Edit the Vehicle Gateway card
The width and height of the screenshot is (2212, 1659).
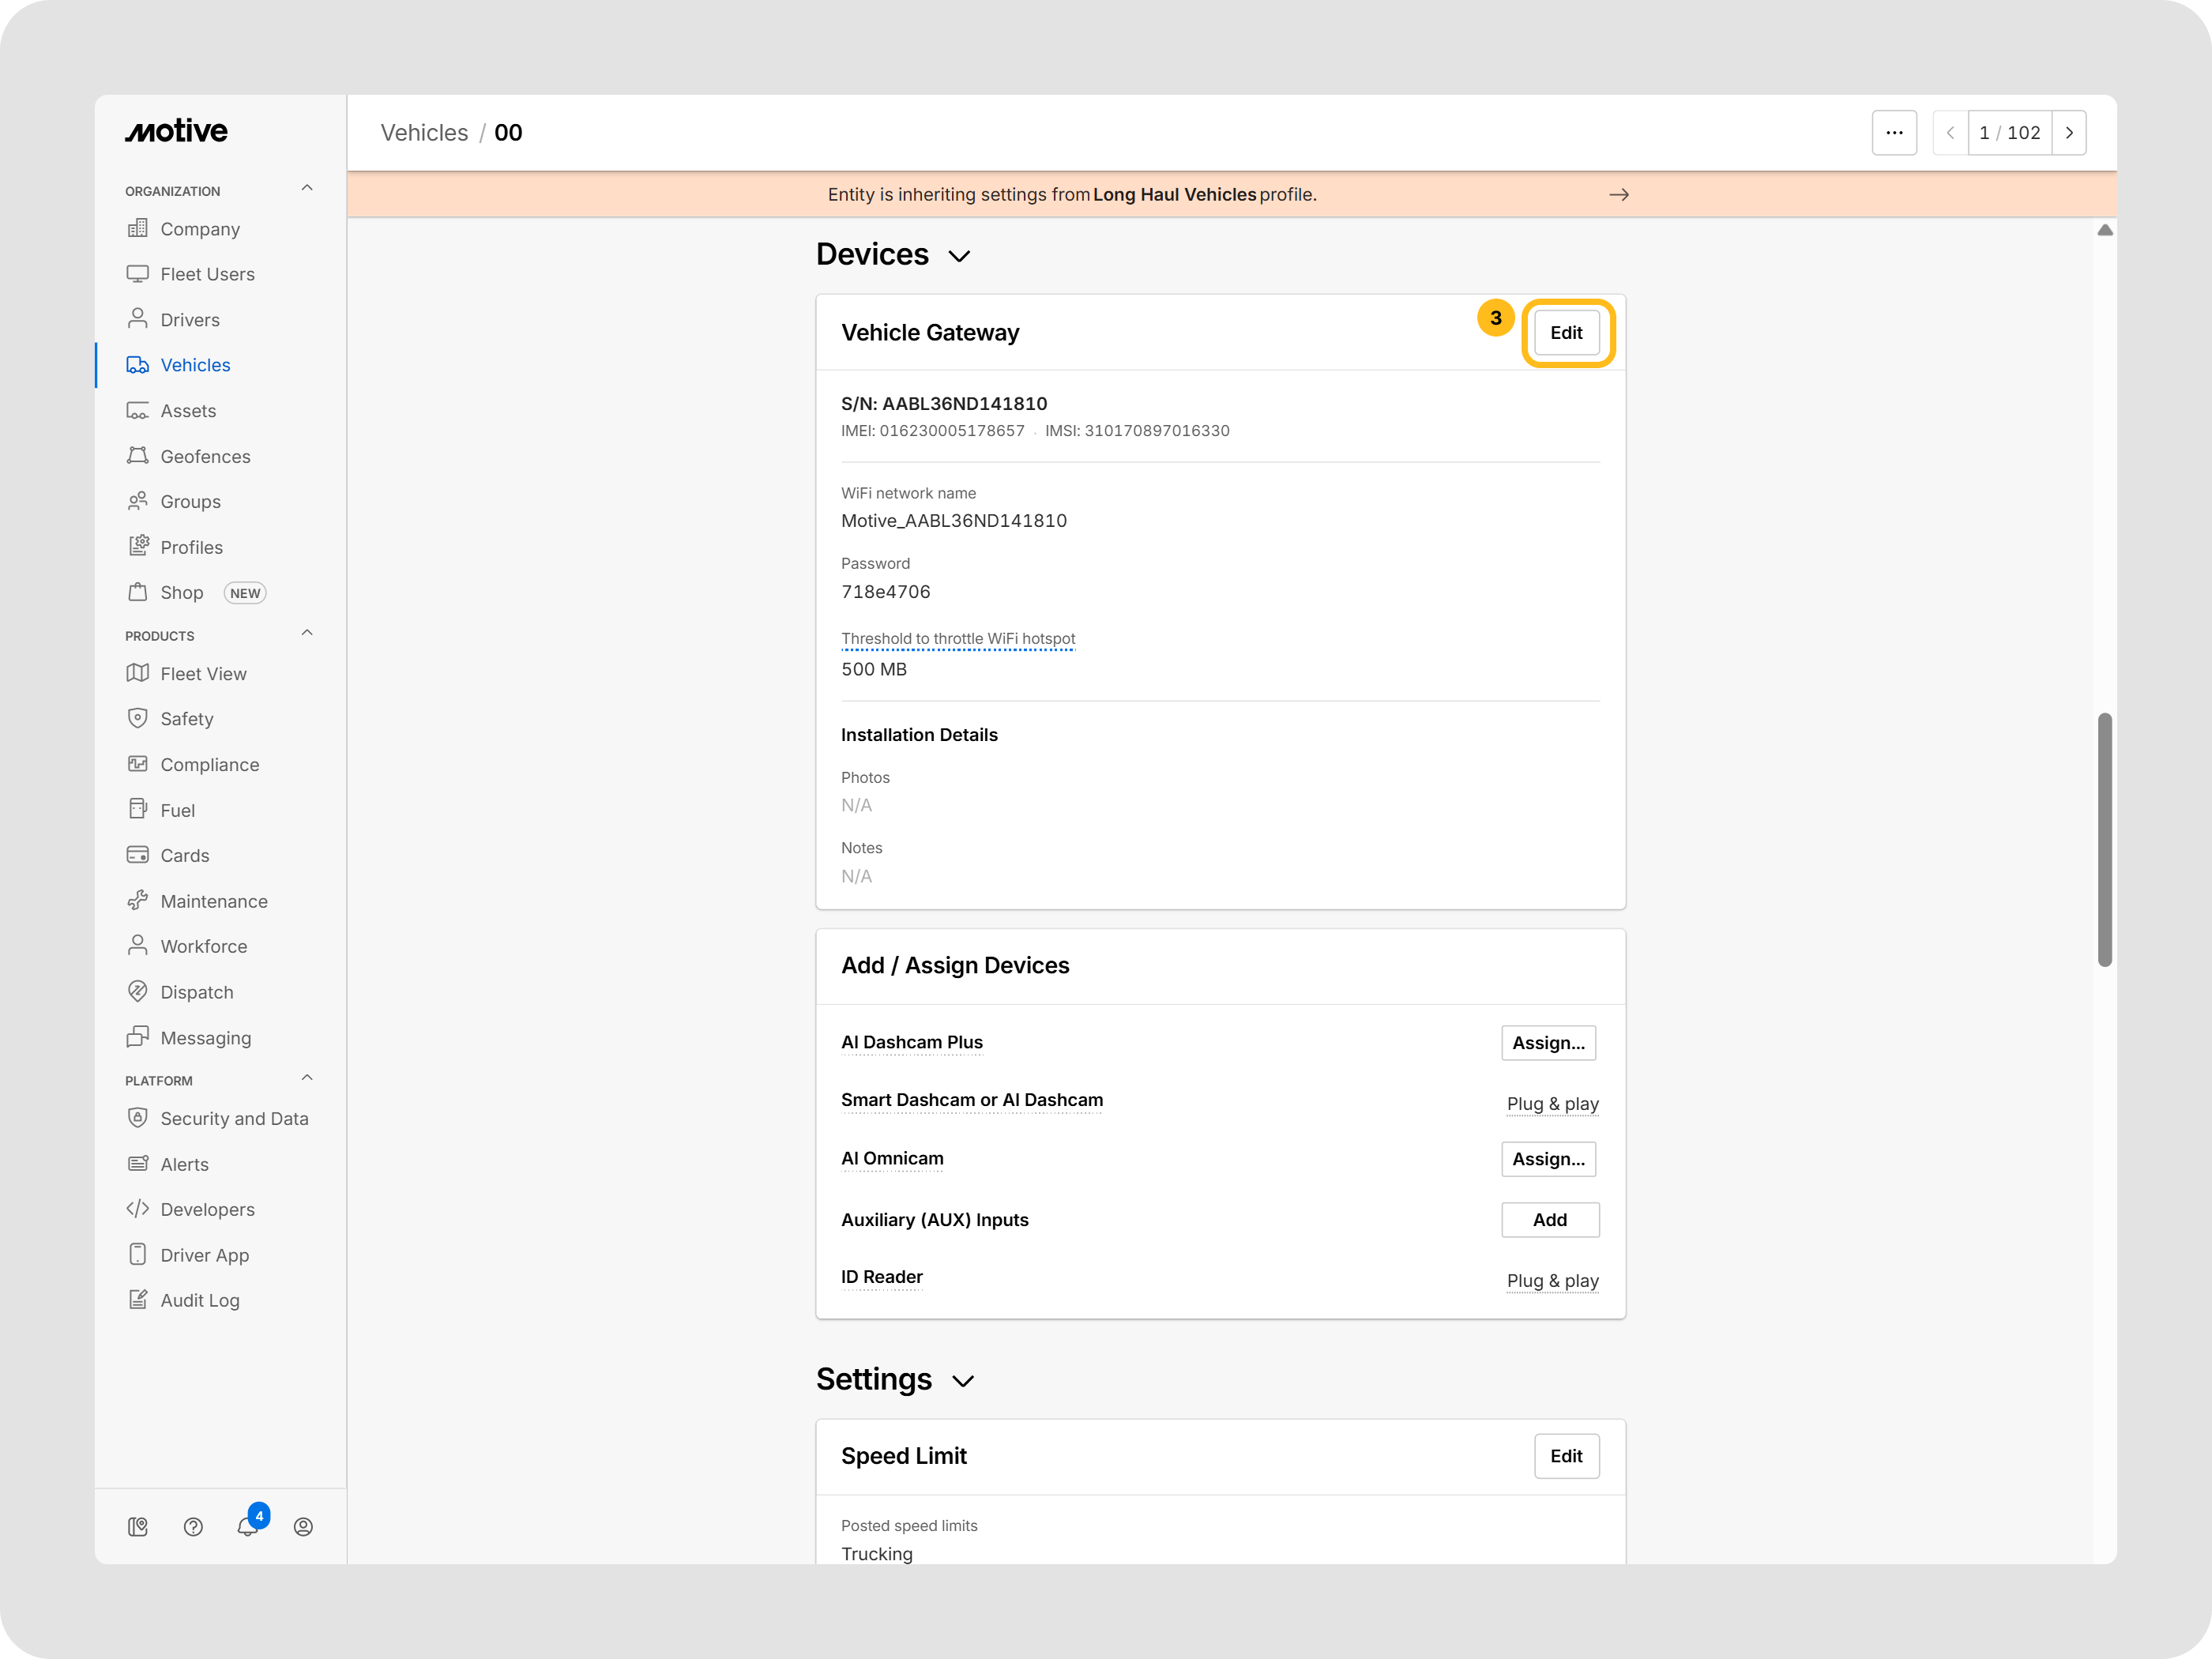coord(1566,333)
